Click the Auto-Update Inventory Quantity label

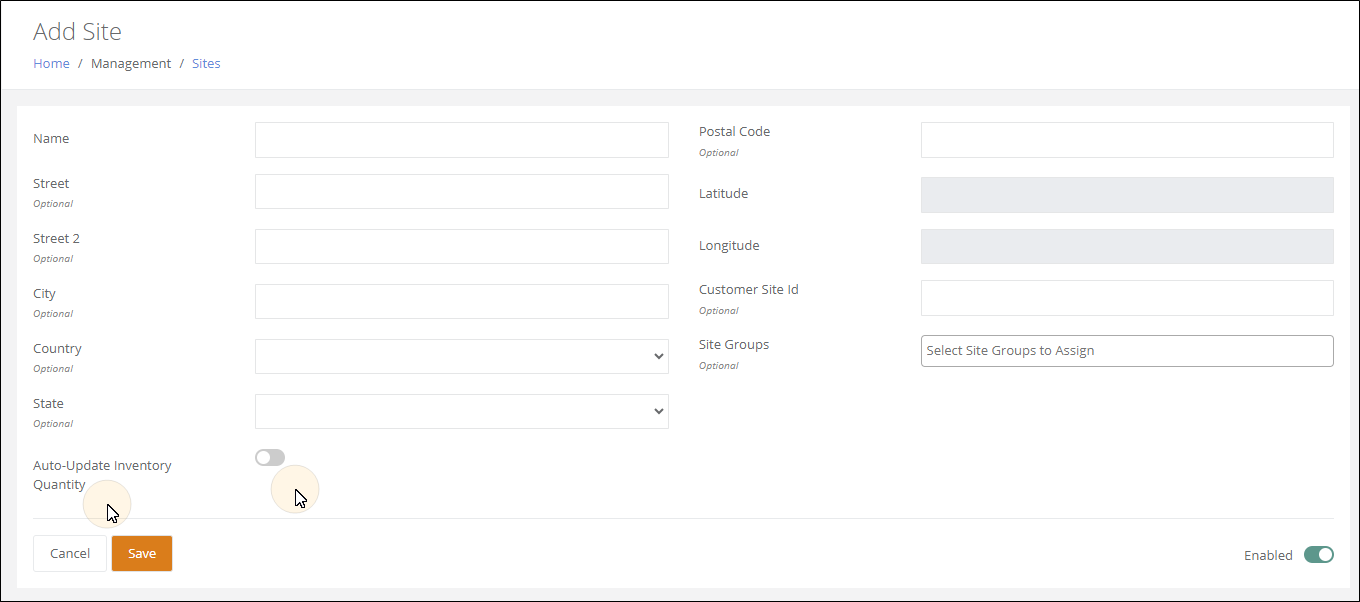point(102,475)
